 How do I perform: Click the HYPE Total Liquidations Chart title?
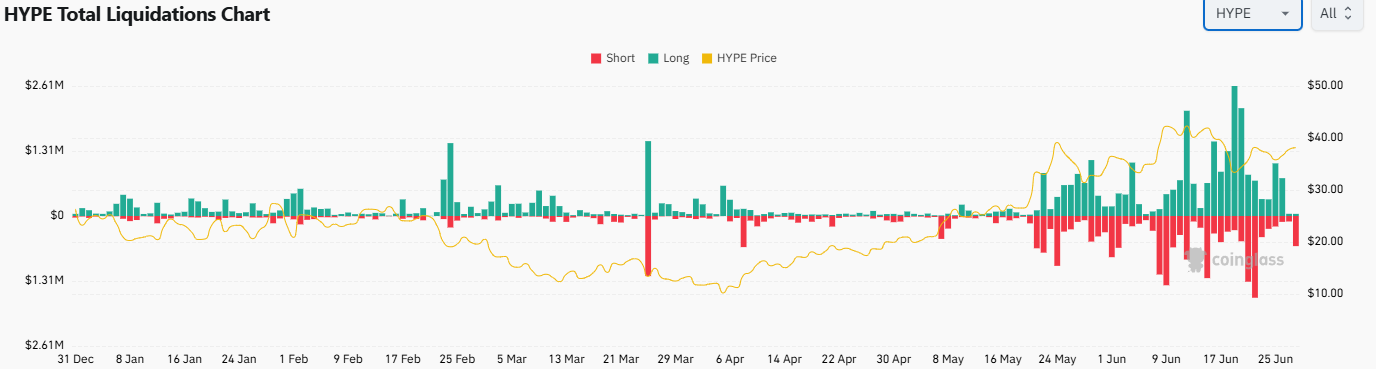[138, 14]
